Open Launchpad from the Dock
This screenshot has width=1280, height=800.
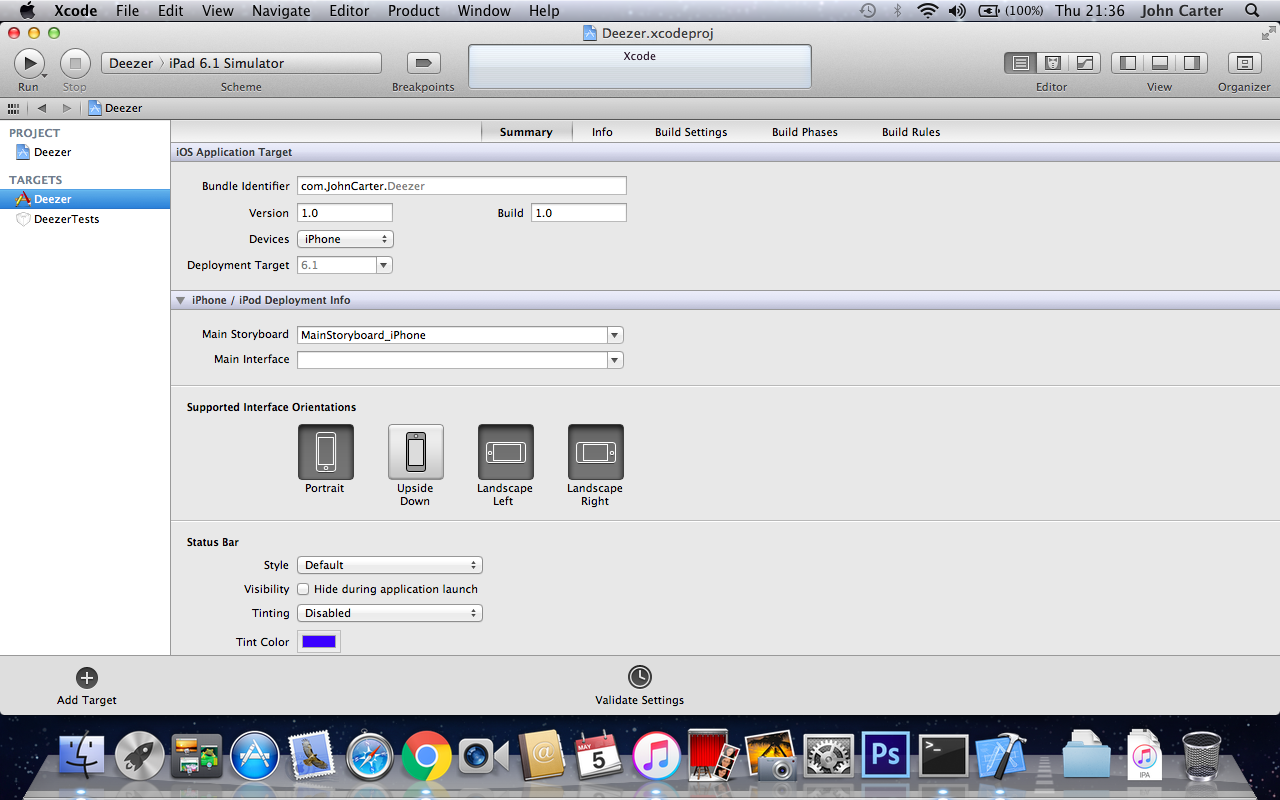(140, 755)
